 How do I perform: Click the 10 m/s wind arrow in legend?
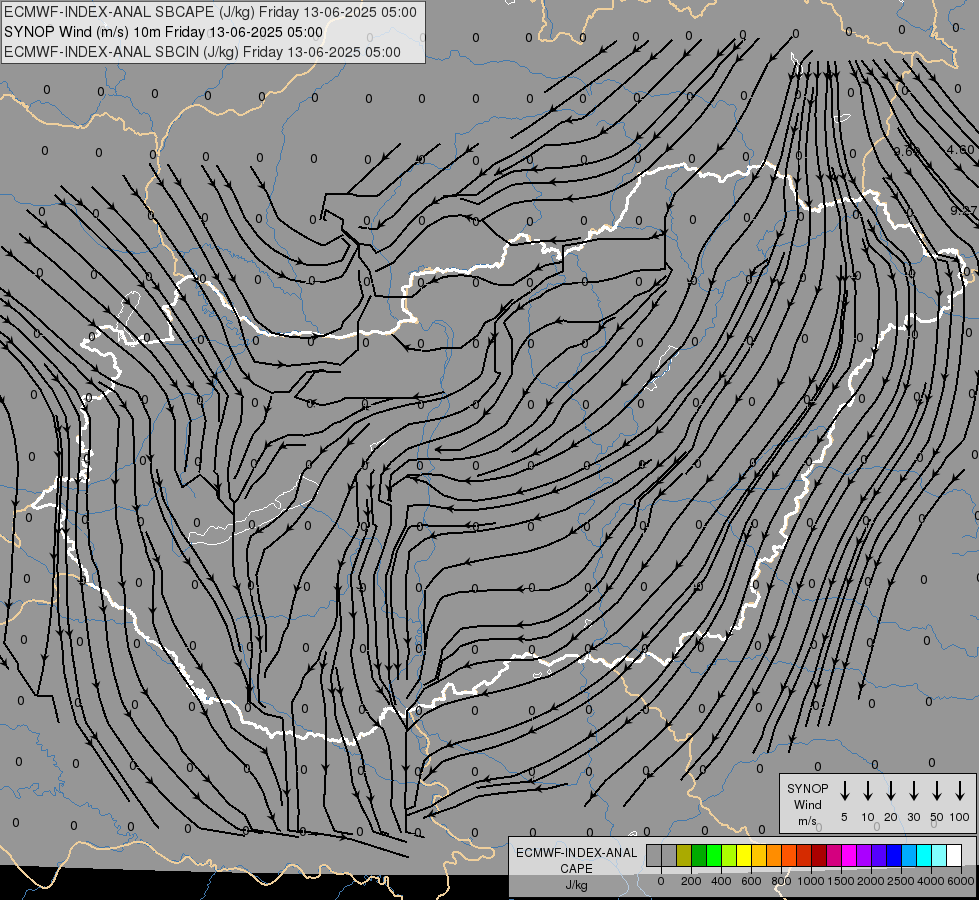[867, 791]
